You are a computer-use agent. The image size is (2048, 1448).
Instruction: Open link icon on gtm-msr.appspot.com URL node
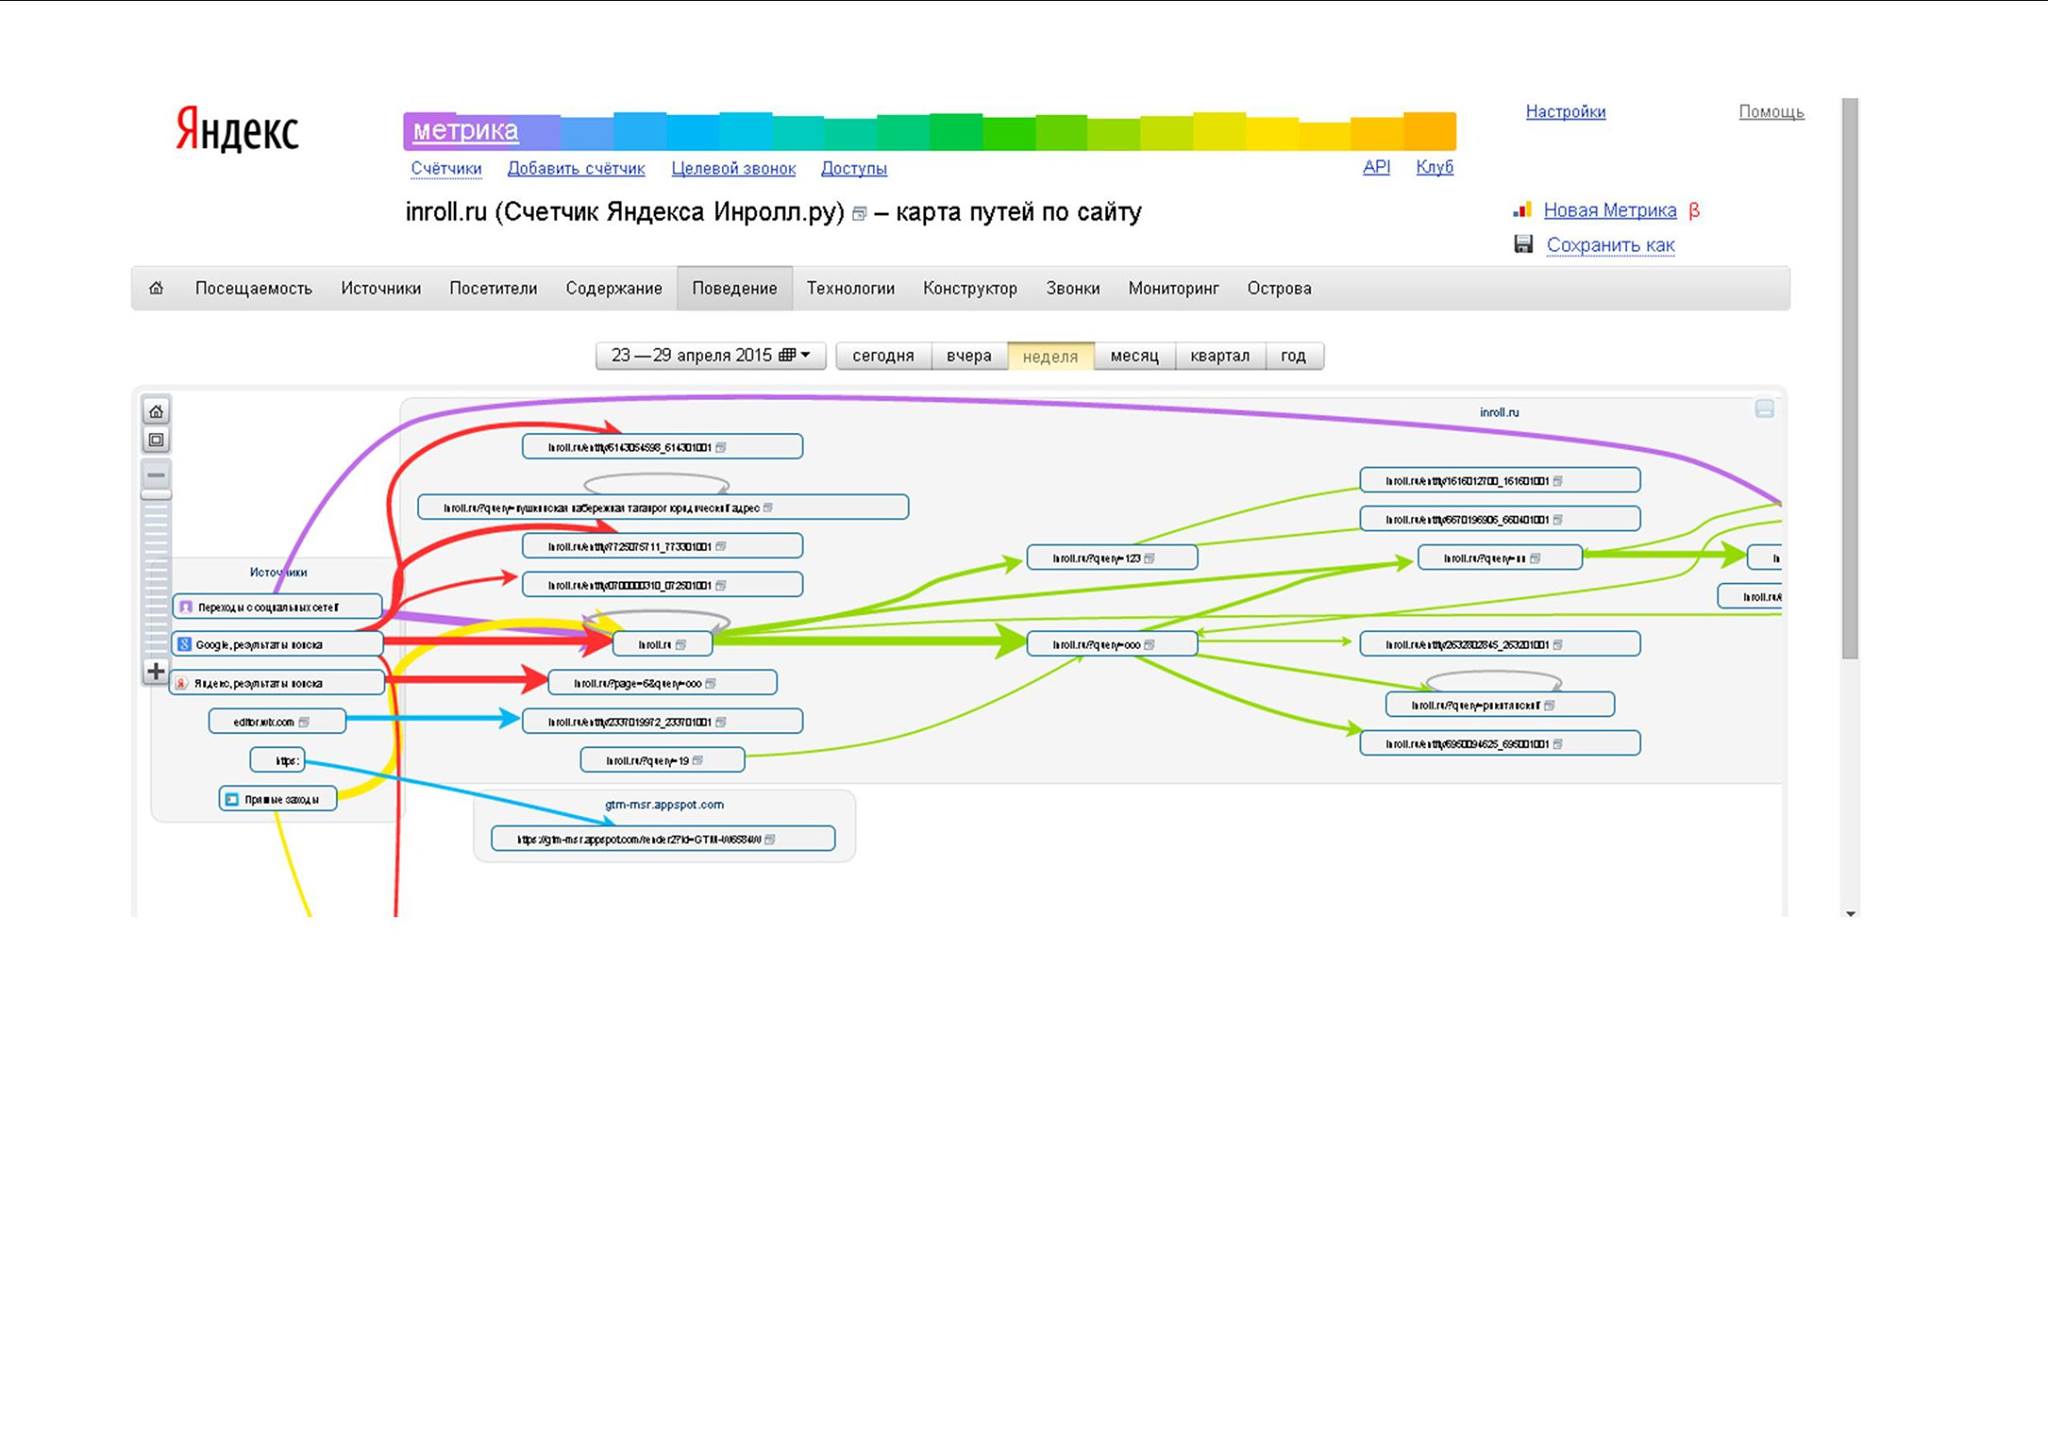pyautogui.click(x=770, y=839)
